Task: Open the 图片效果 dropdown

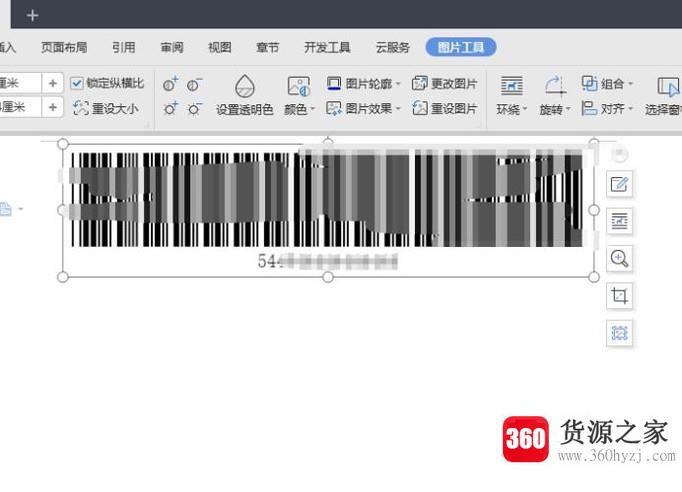Action: (x=363, y=108)
